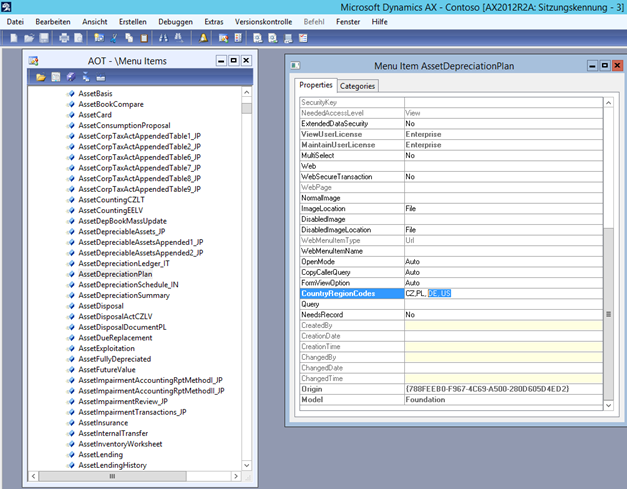Select AssetBookCompare in the menu items list
Image resolution: width=627 pixels, height=489 pixels.
tap(109, 104)
